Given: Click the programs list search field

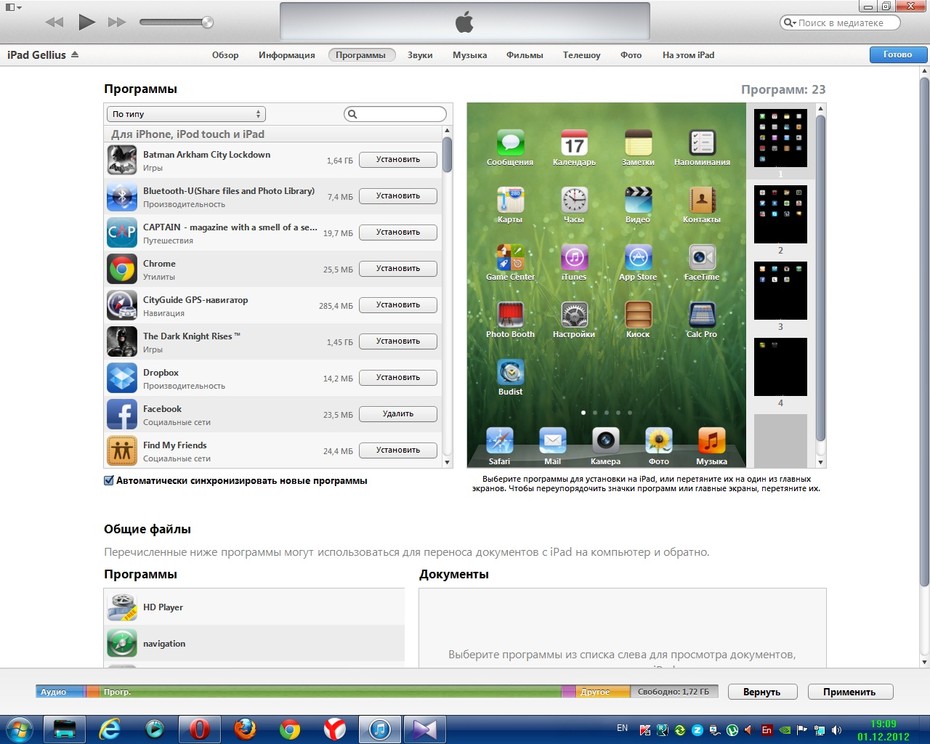Looking at the screenshot, I should point(395,114).
